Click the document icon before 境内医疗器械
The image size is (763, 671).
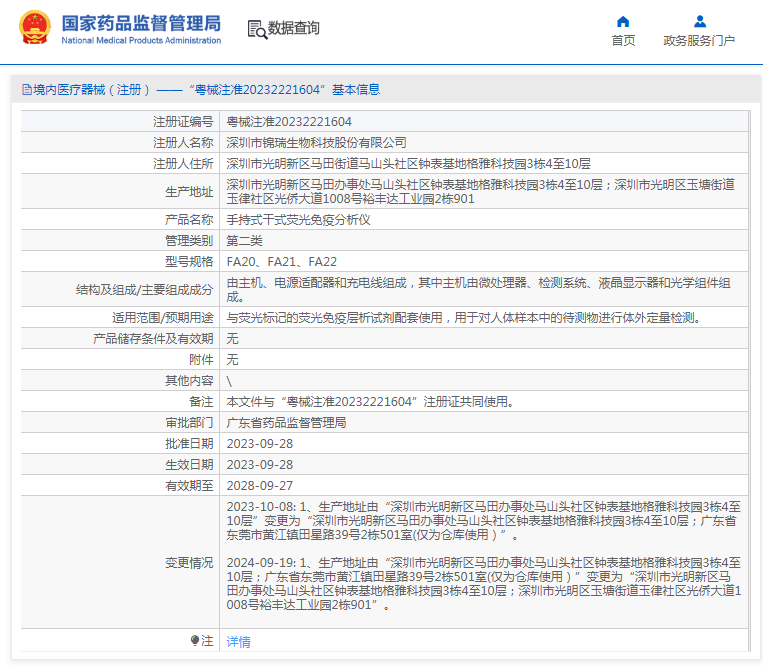26,90
